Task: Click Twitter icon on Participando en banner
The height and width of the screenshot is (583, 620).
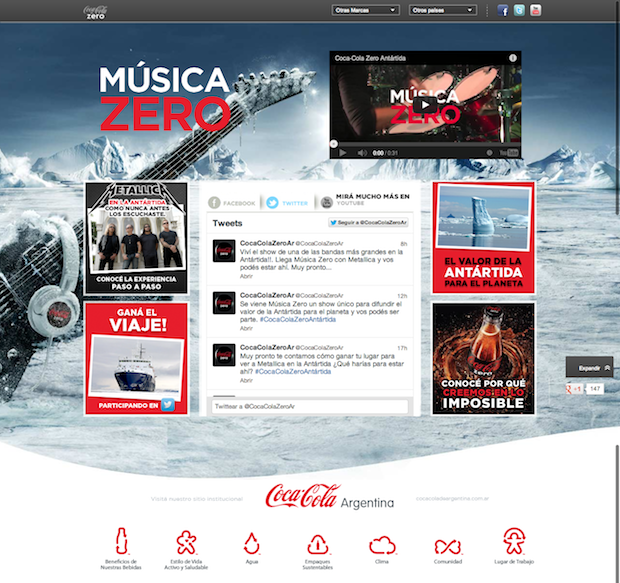Action: [168, 405]
